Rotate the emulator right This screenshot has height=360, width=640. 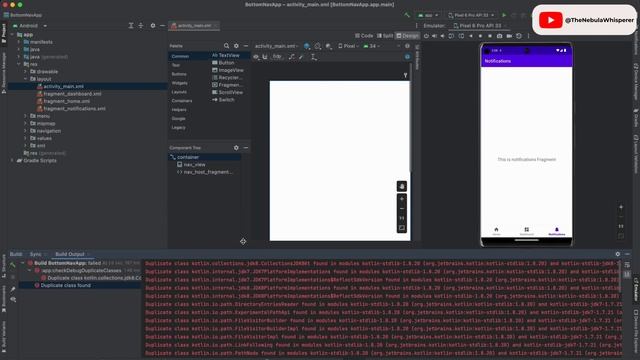tap(461, 36)
